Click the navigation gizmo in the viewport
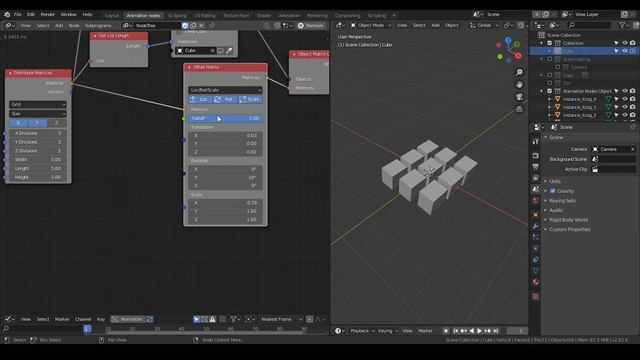Screen dimensions: 640x360 pyautogui.click(x=509, y=50)
